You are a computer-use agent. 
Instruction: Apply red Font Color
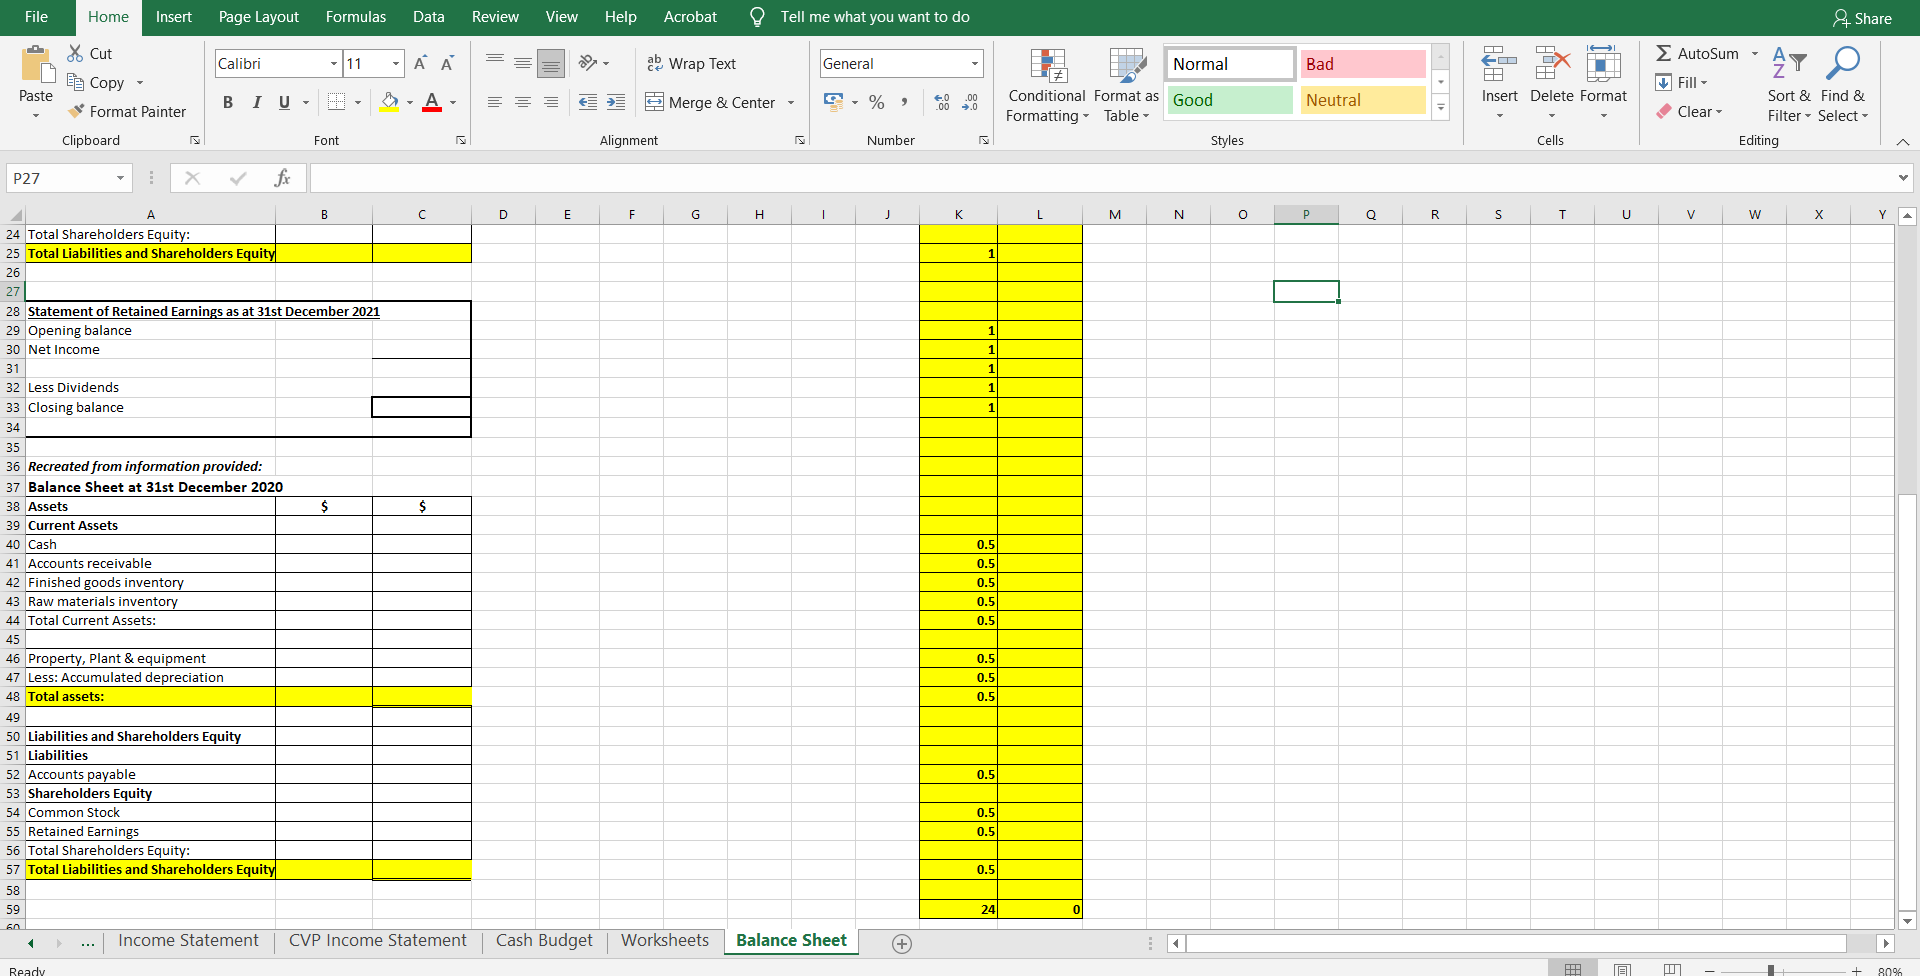pos(432,102)
